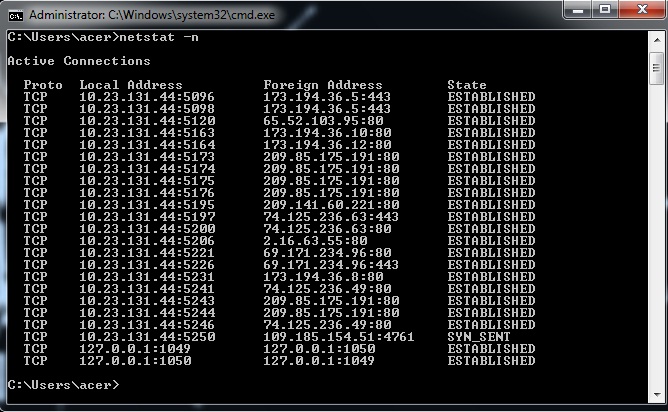
Task: Click foreign address 173.194.36.10:80
Action: click(x=327, y=133)
